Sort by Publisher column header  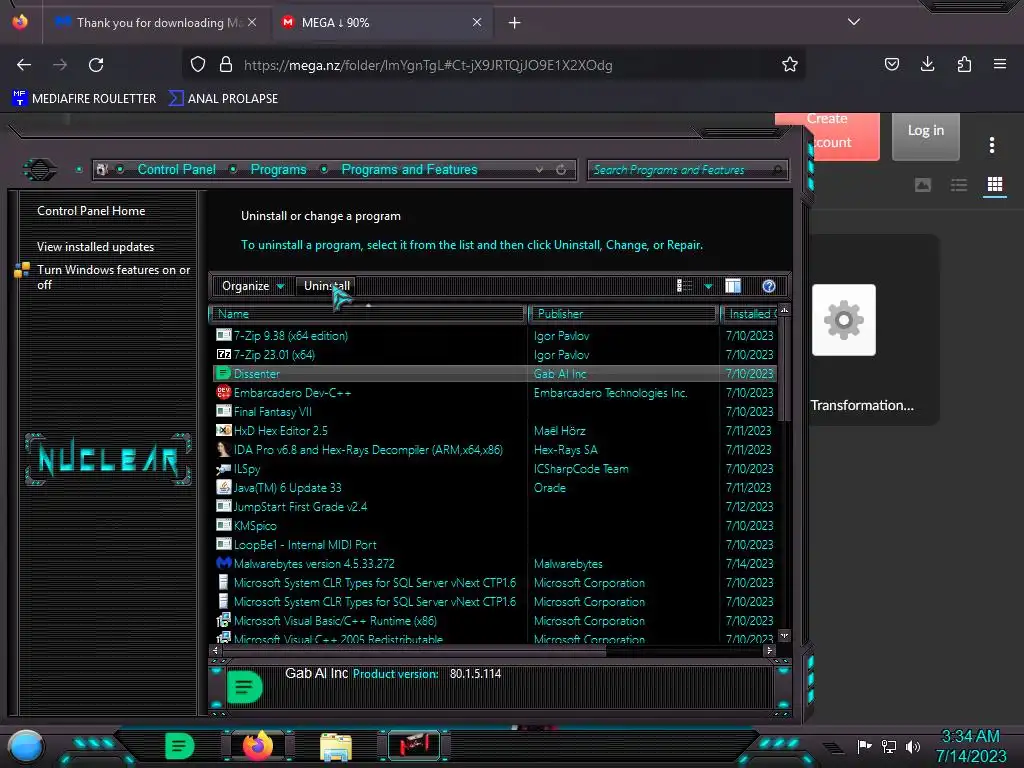click(623, 314)
